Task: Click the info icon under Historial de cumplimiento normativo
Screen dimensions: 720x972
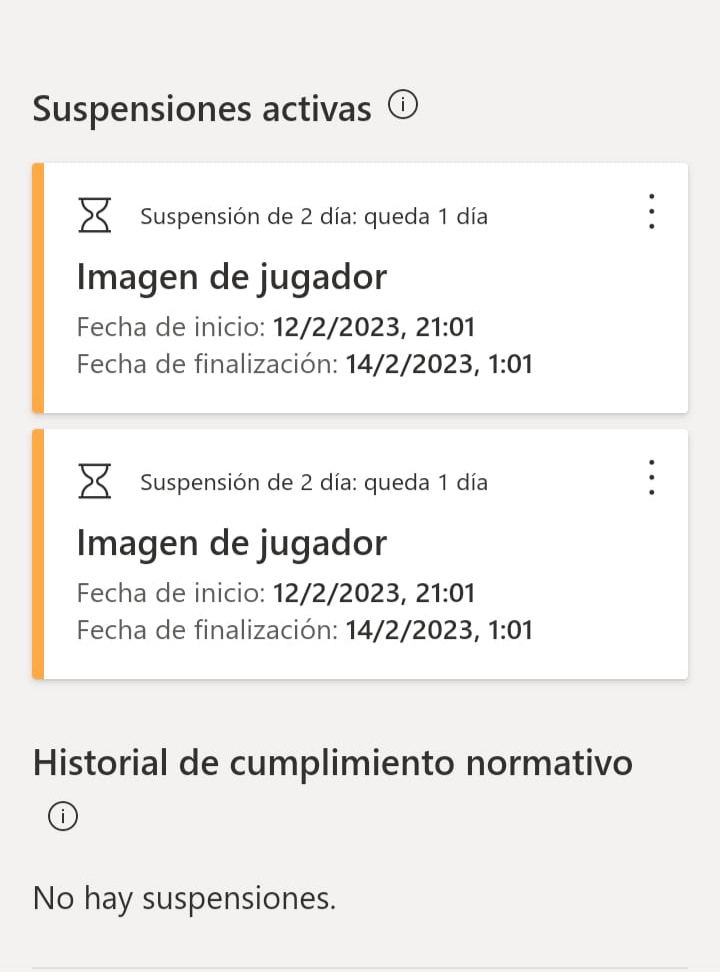Action: coord(62,817)
